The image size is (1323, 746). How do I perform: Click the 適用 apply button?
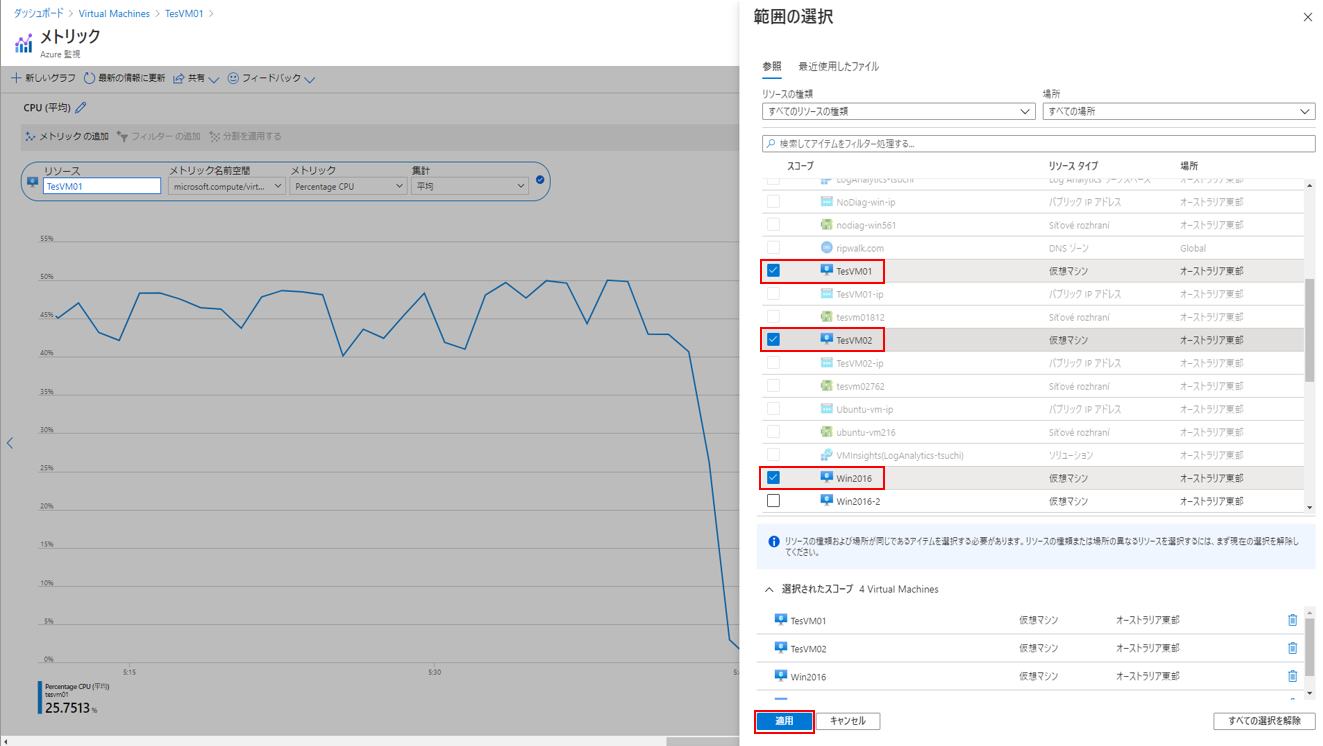coord(784,720)
